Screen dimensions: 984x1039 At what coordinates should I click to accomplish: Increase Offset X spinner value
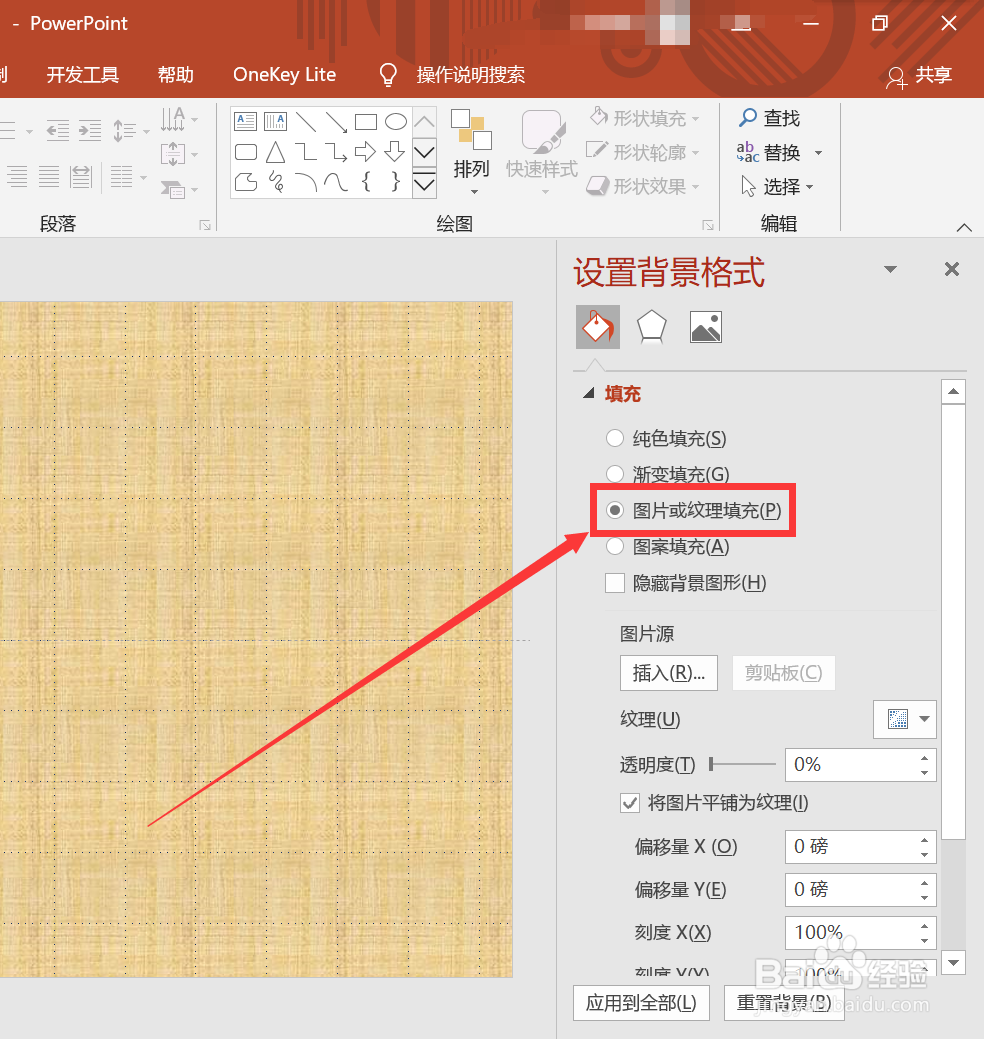pyautogui.click(x=924, y=840)
